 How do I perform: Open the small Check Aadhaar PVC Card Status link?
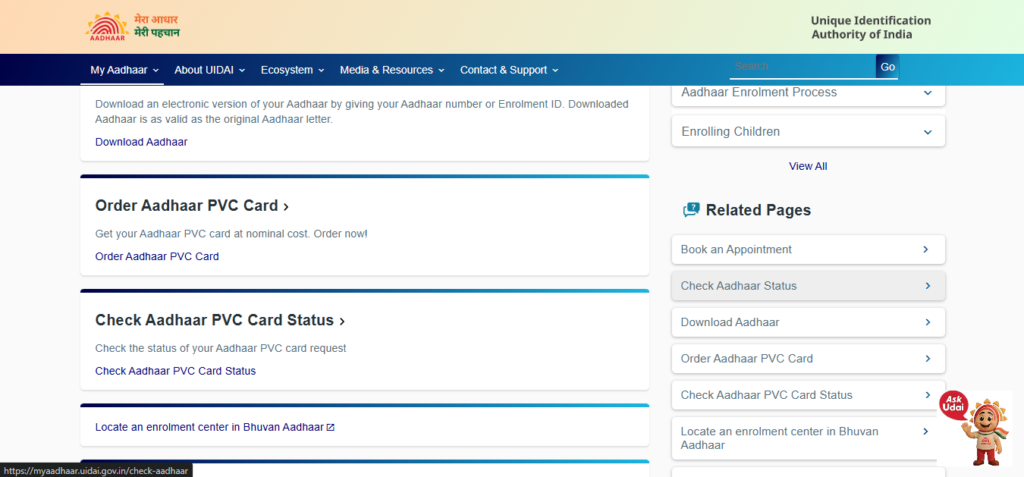[175, 370]
